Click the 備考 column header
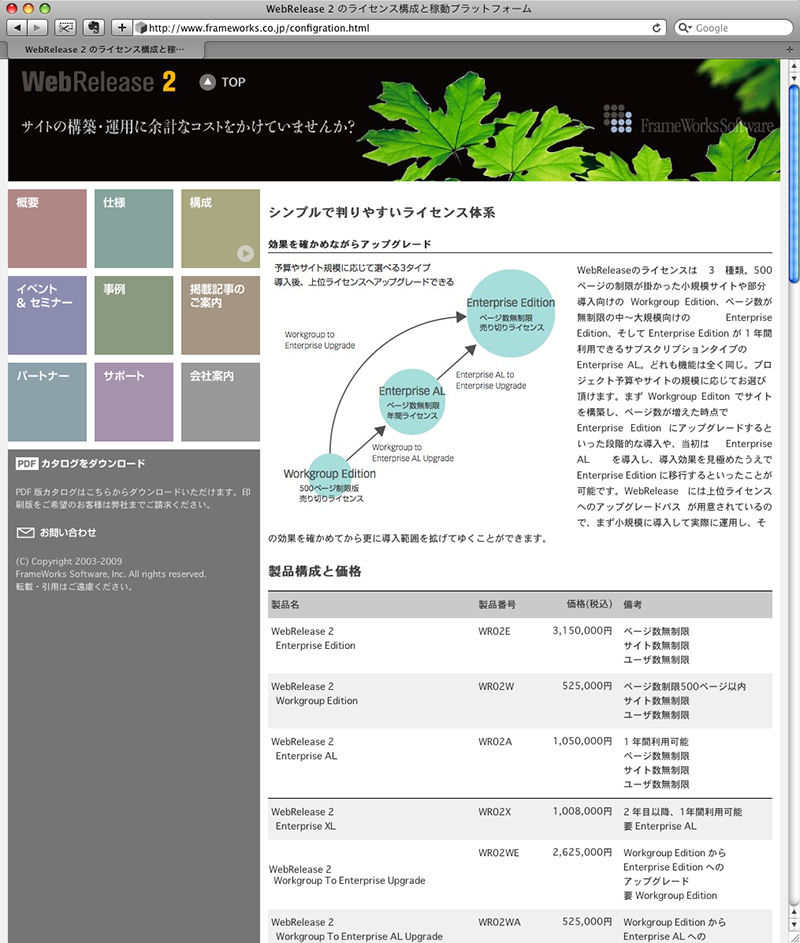This screenshot has height=943, width=800. coord(632,604)
